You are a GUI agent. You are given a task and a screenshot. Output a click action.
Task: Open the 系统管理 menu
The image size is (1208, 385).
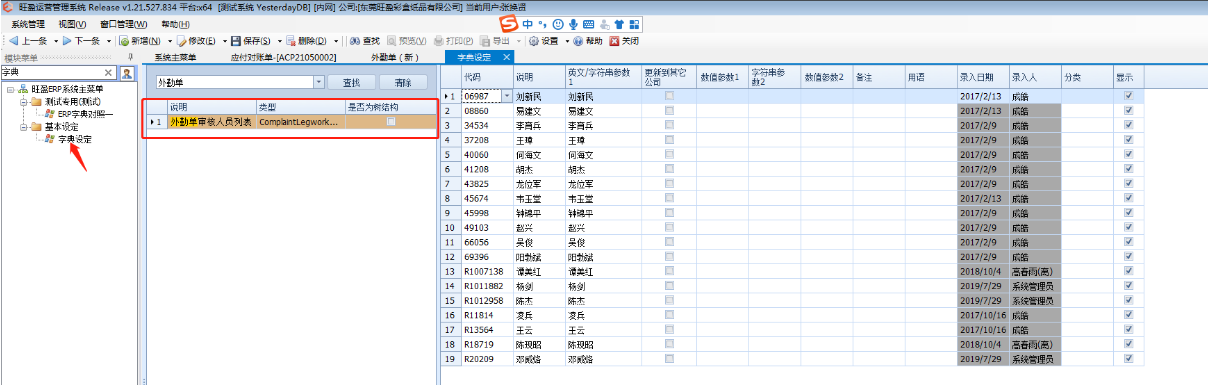[x=28, y=24]
